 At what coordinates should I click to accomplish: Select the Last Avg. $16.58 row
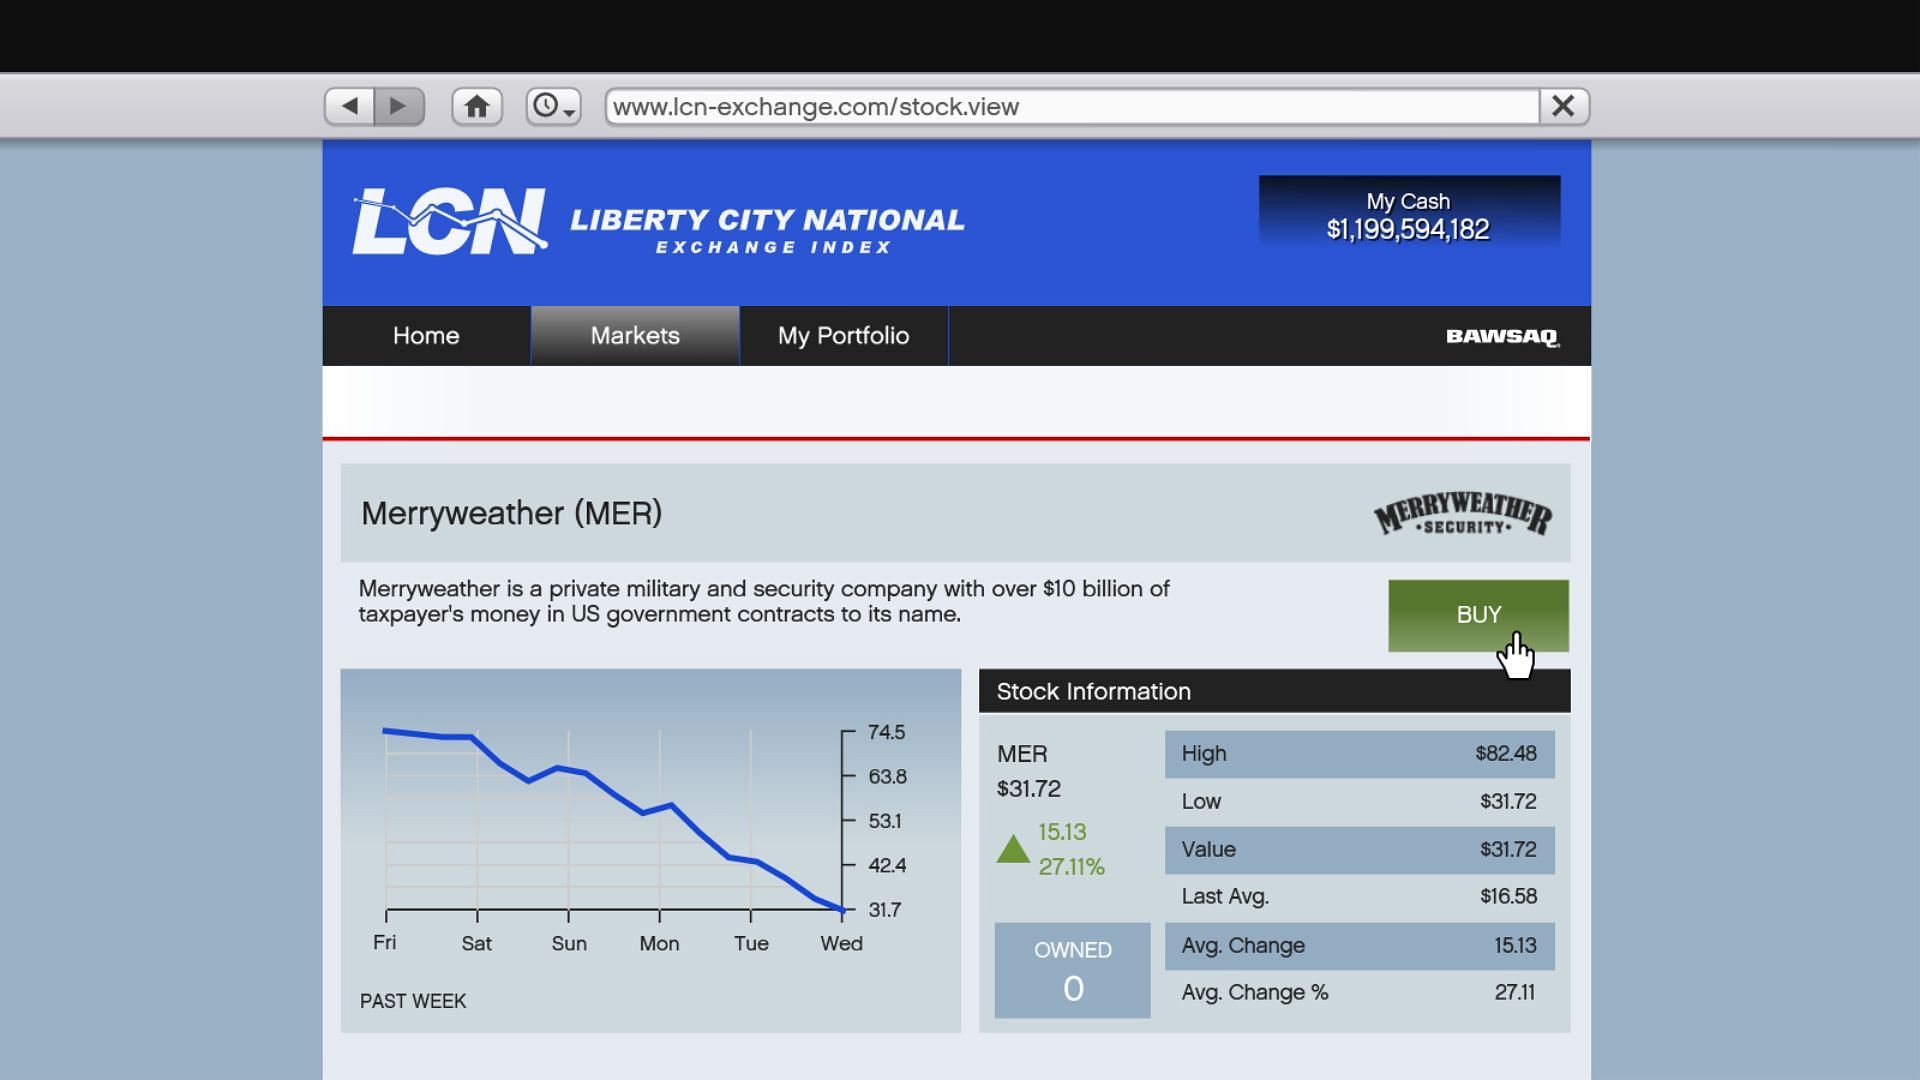tap(1359, 897)
